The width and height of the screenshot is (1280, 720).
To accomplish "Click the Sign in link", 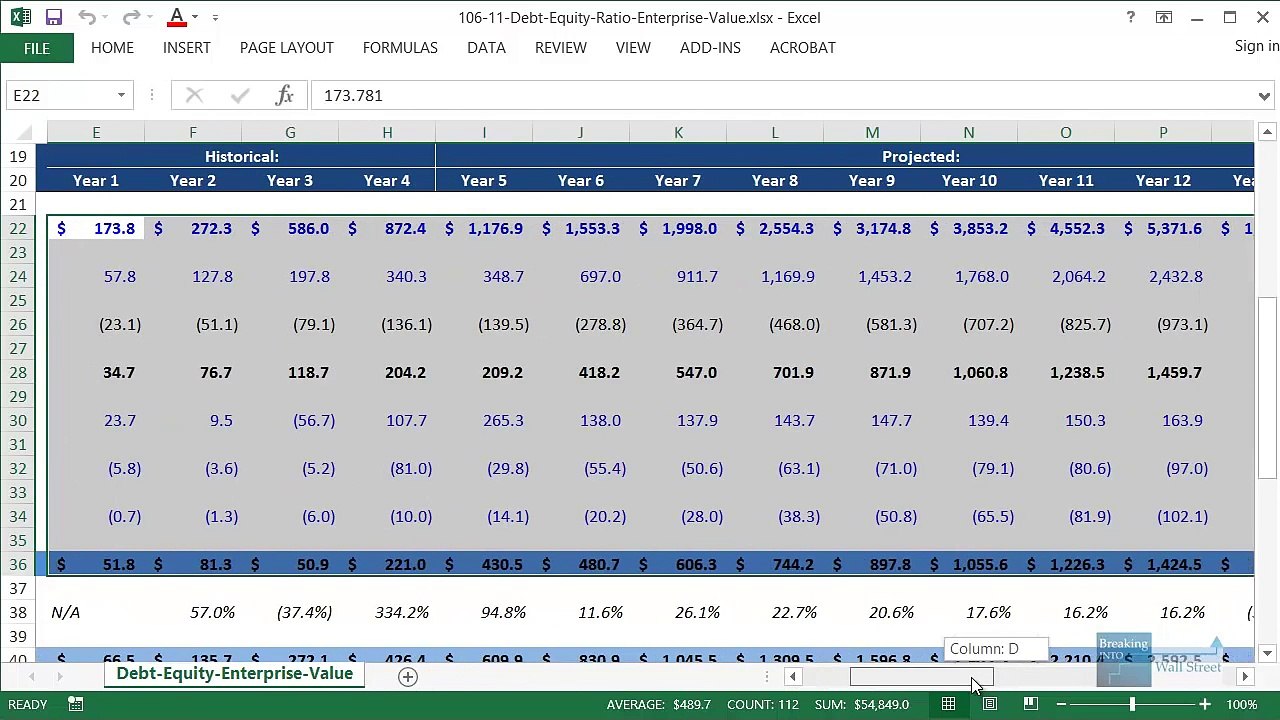I will point(1257,46).
